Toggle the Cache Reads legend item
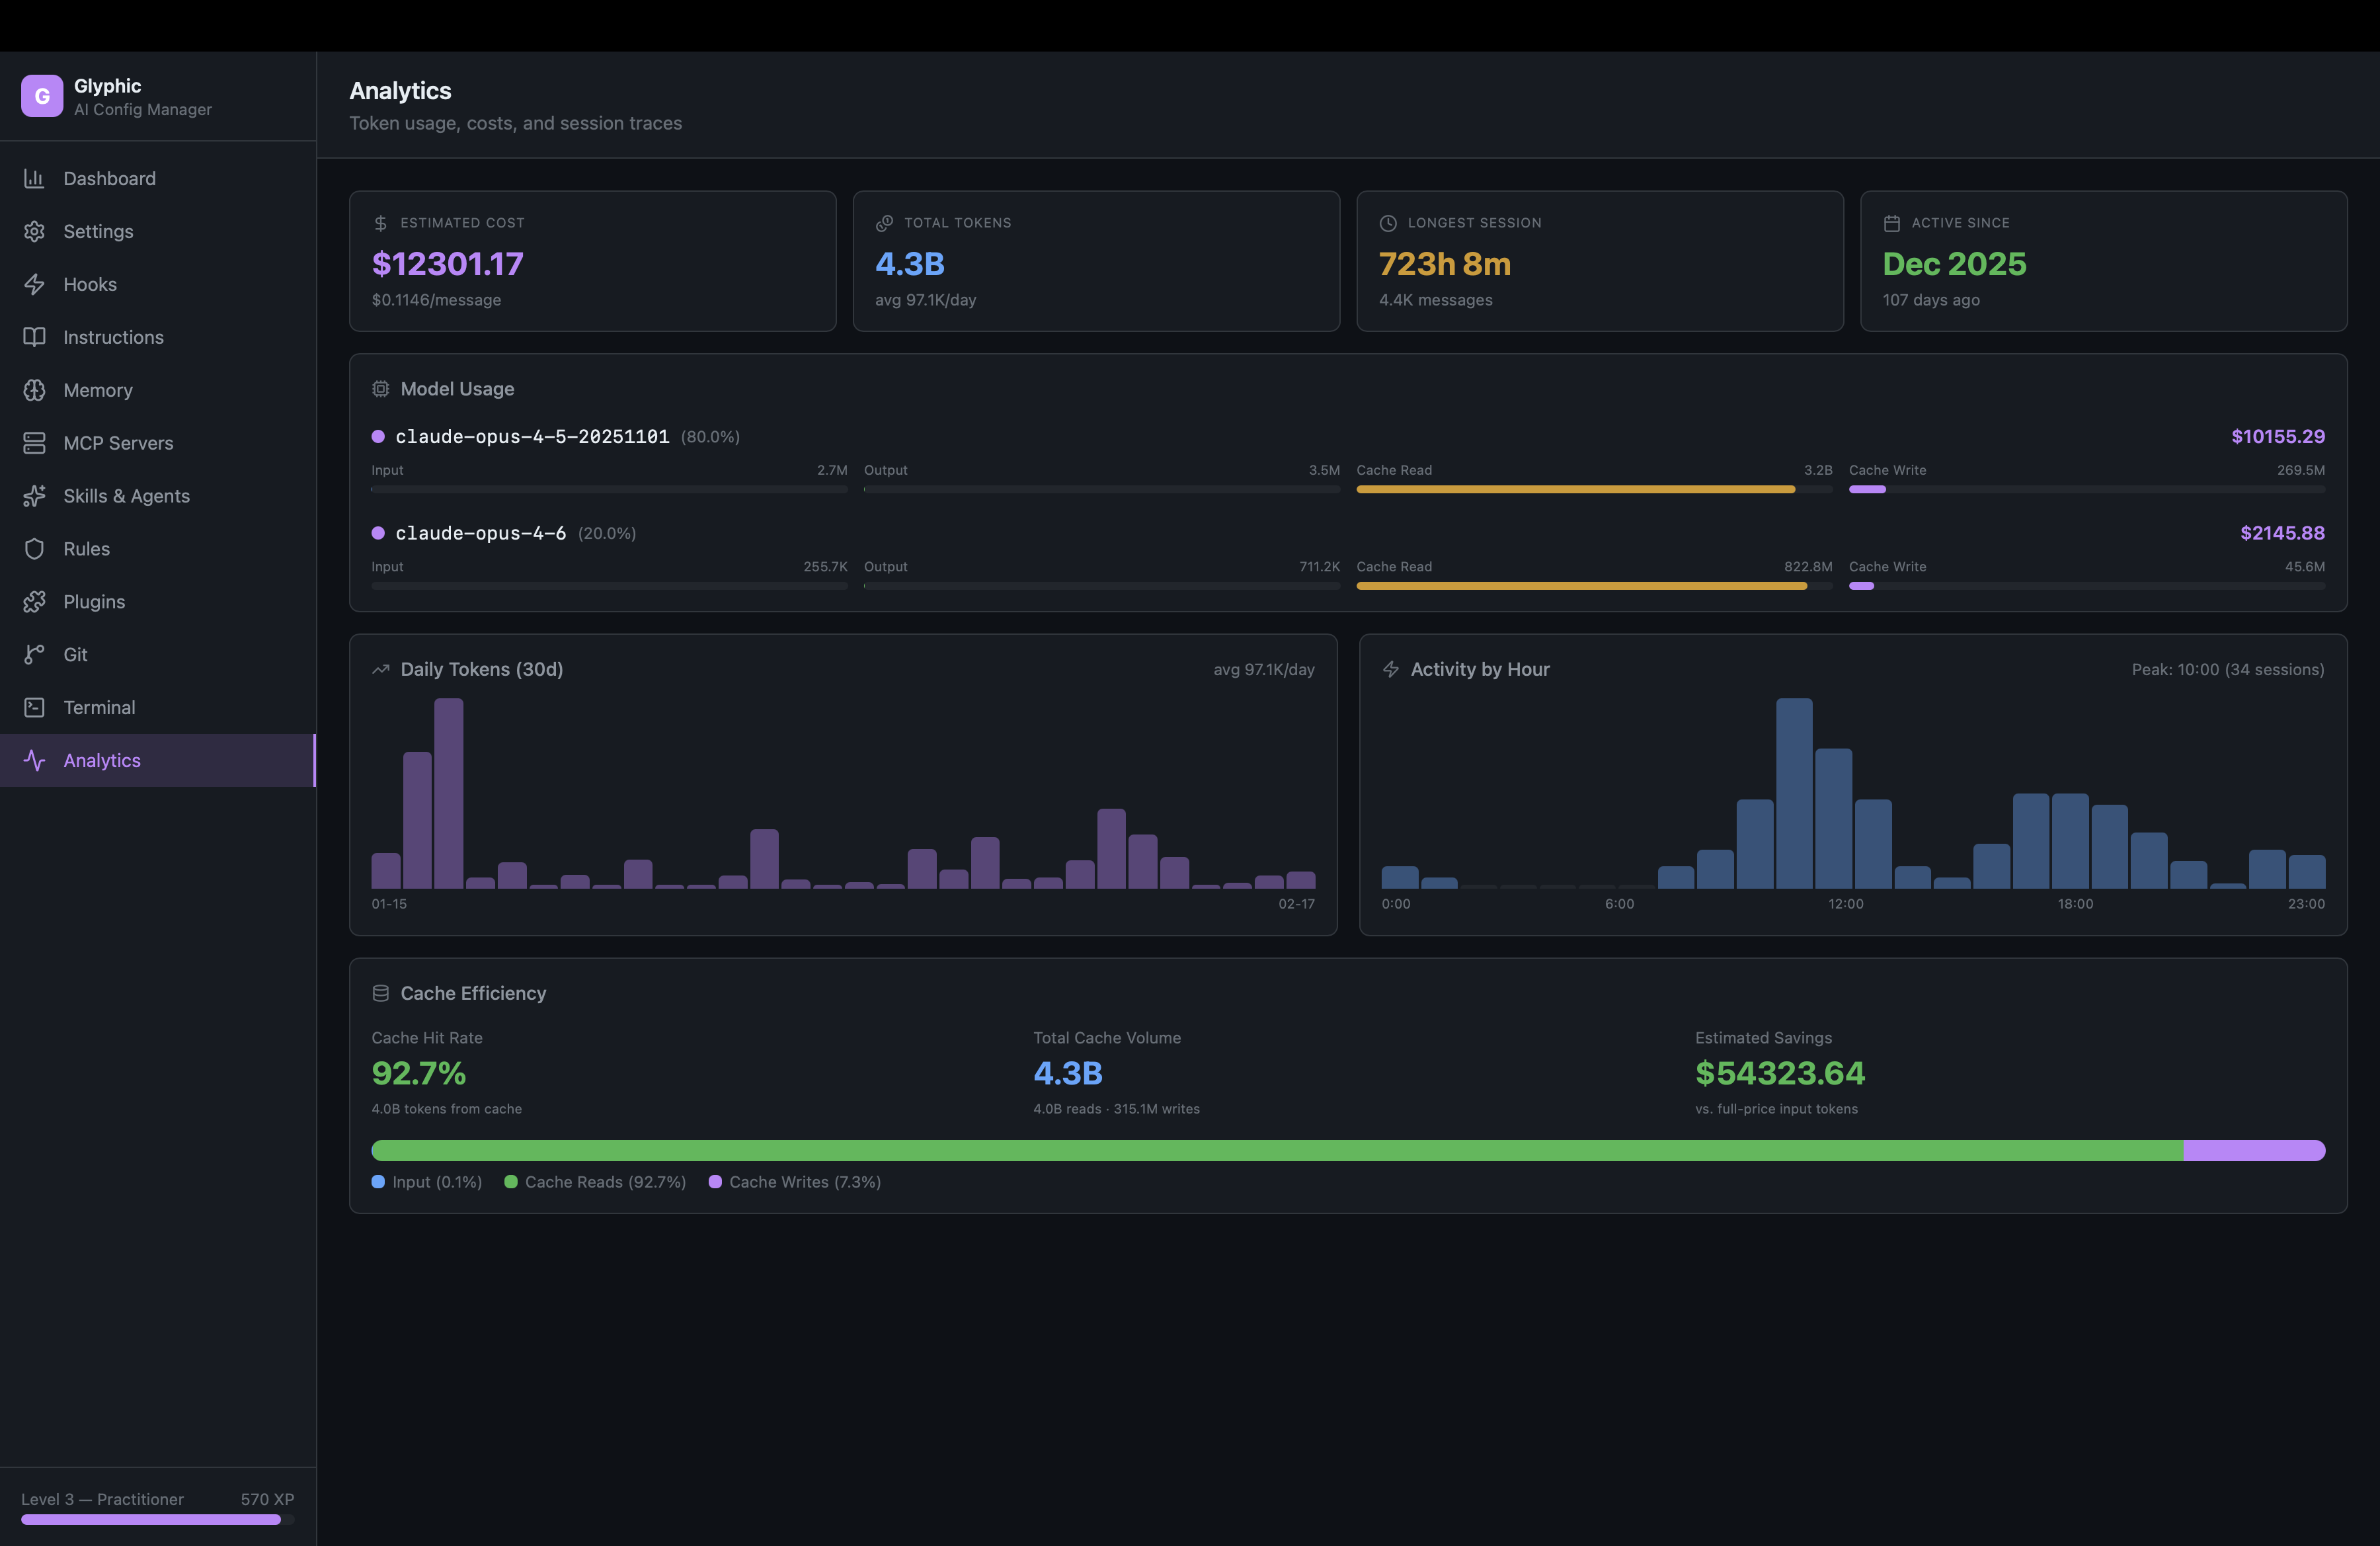Image resolution: width=2380 pixels, height=1546 pixels. pyautogui.click(x=596, y=1182)
